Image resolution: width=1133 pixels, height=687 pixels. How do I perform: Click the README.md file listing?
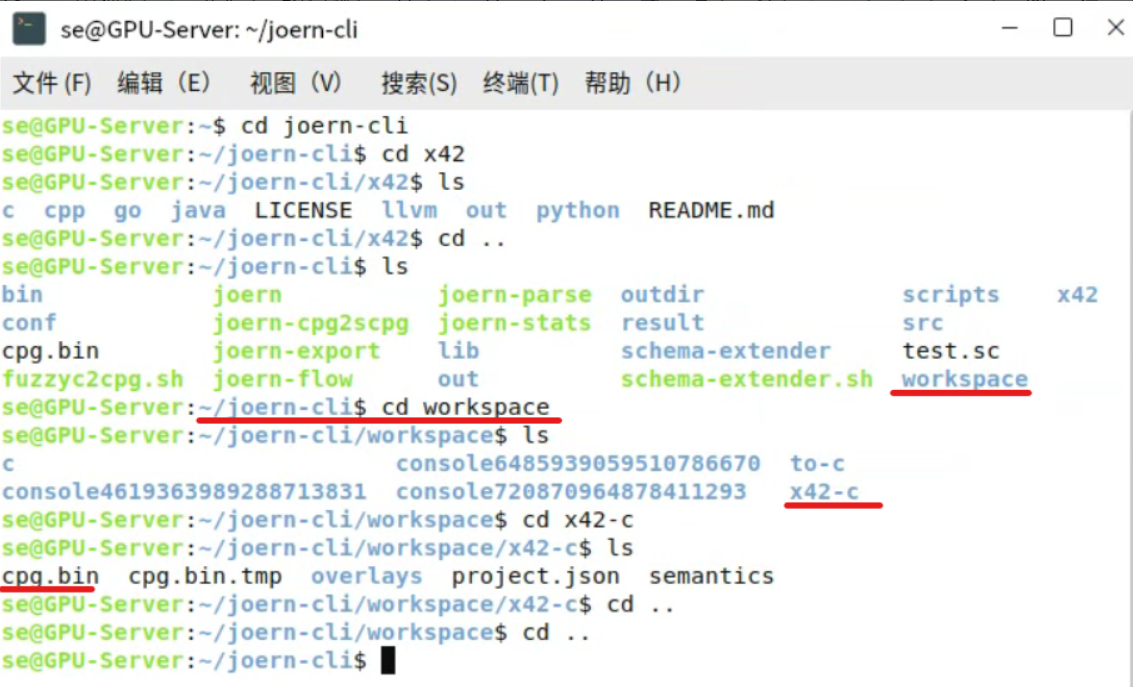tap(711, 210)
